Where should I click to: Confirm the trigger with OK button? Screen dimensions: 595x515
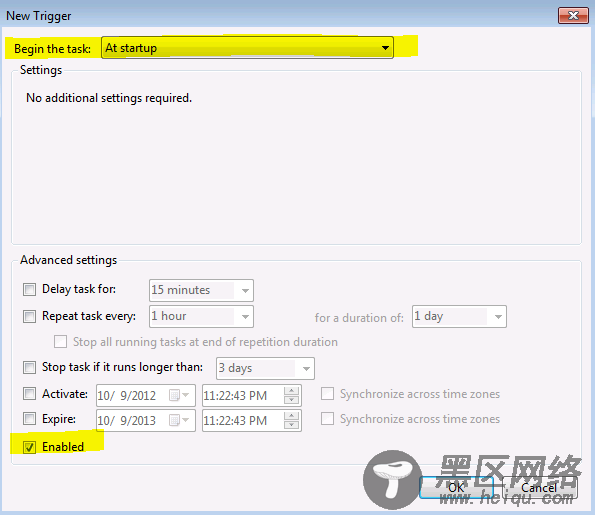click(456, 487)
